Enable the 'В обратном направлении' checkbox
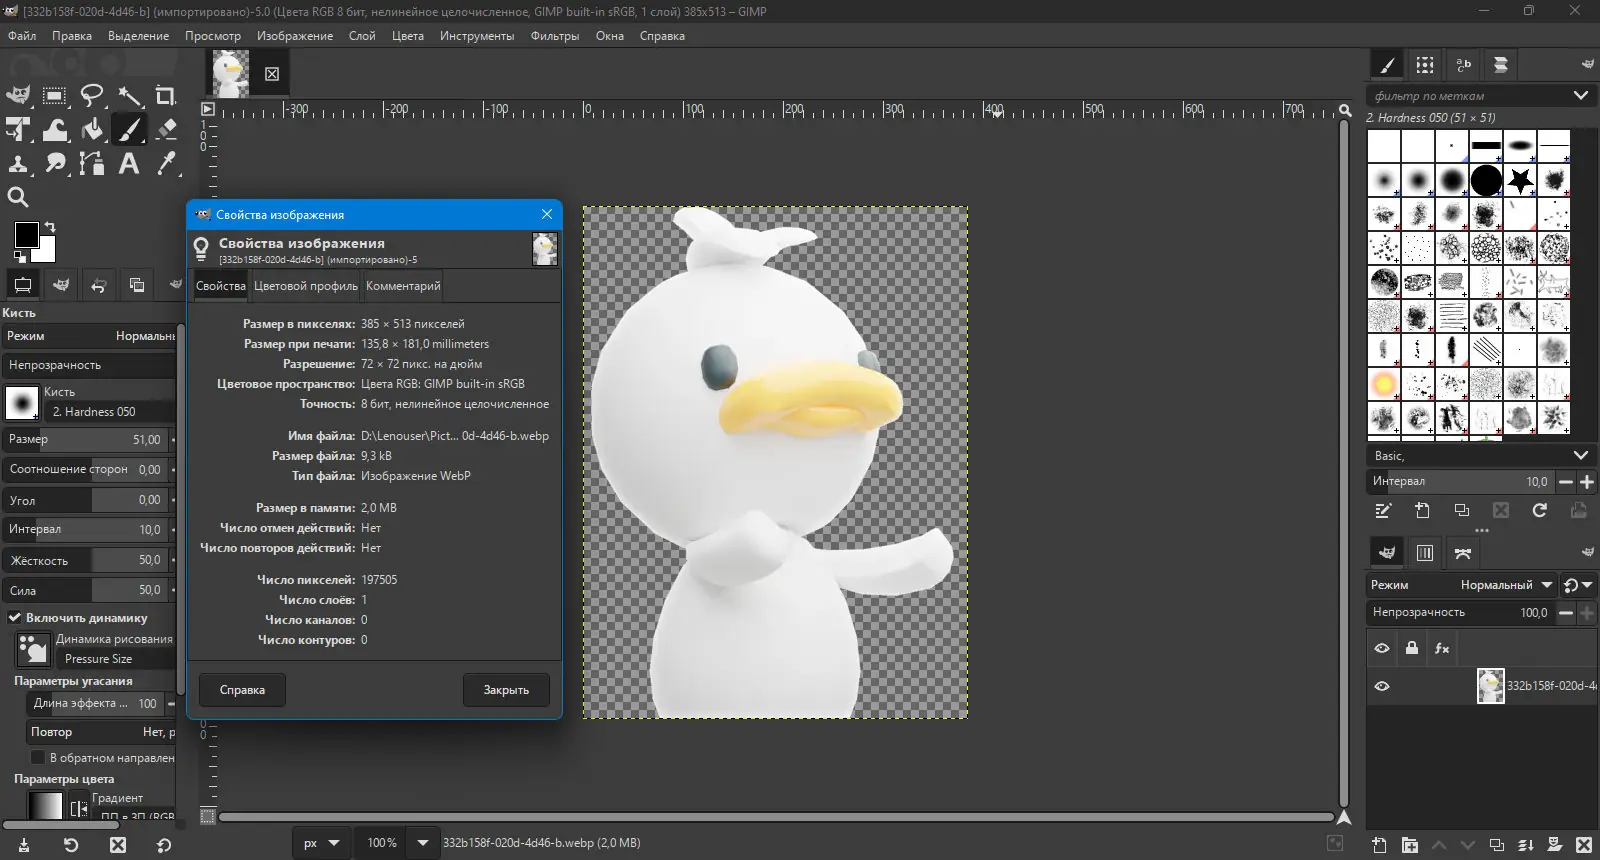 (x=38, y=757)
